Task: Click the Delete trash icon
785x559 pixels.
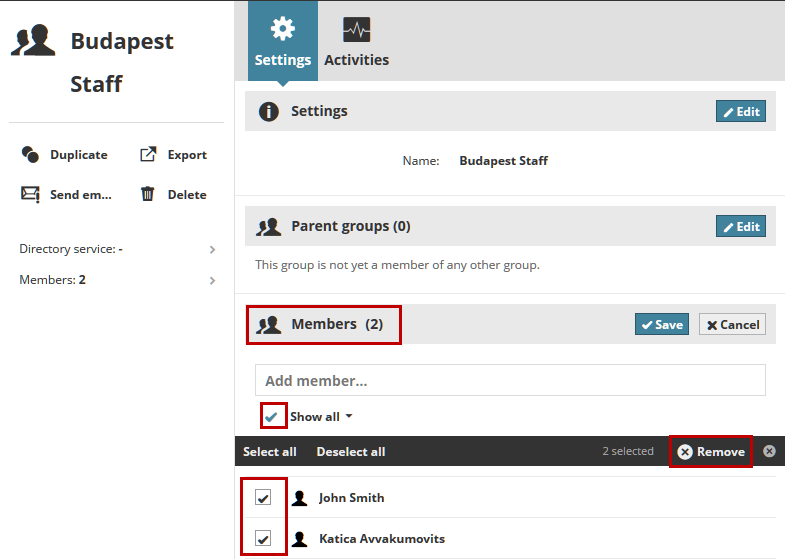Action: (148, 194)
